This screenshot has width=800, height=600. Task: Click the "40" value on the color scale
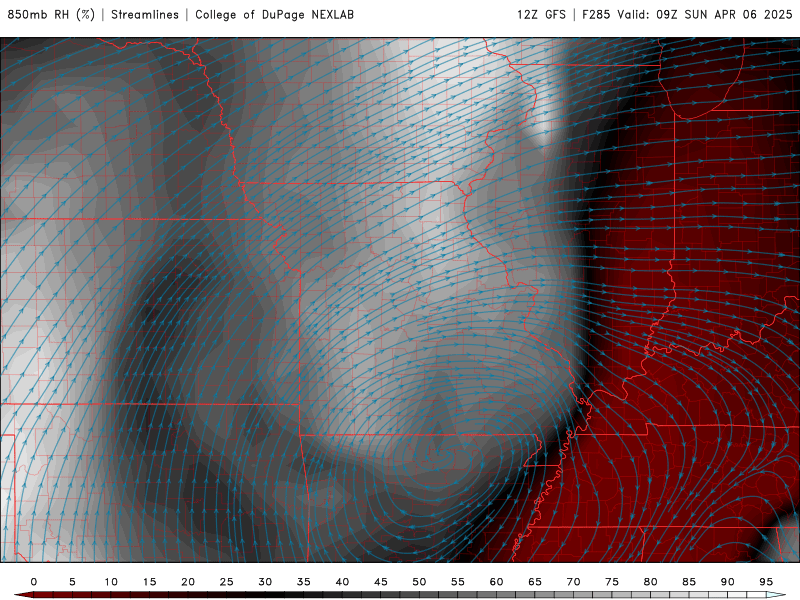(x=342, y=582)
